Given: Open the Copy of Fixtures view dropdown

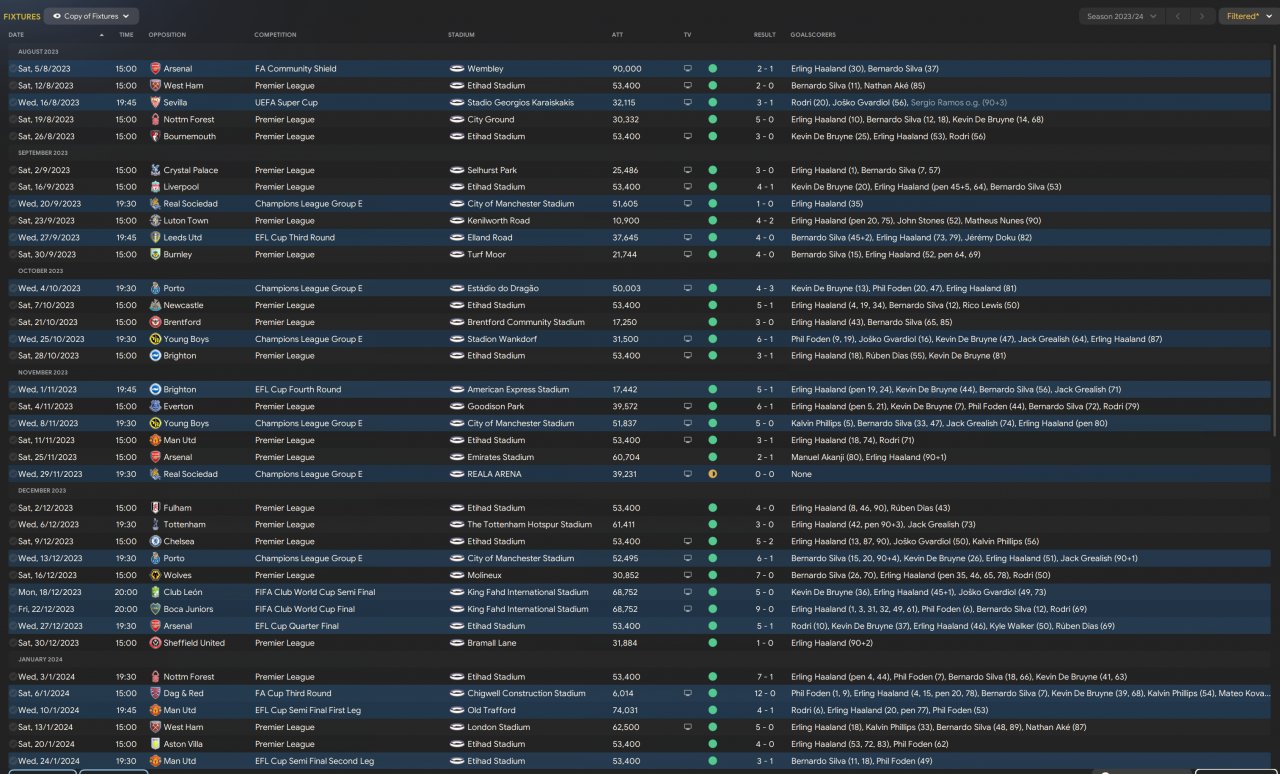Looking at the screenshot, I should (x=92, y=16).
